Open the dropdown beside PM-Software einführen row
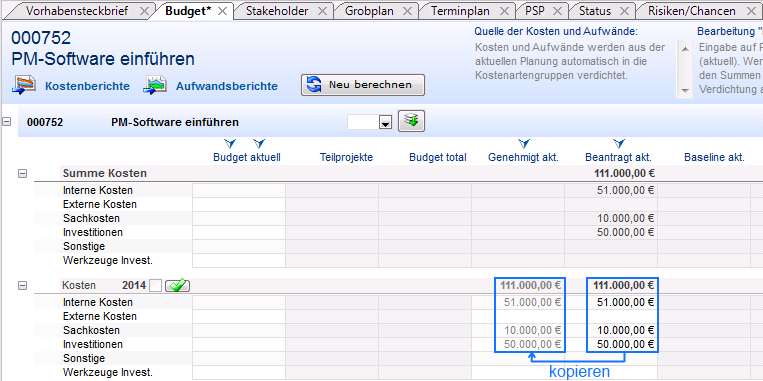 coord(385,123)
